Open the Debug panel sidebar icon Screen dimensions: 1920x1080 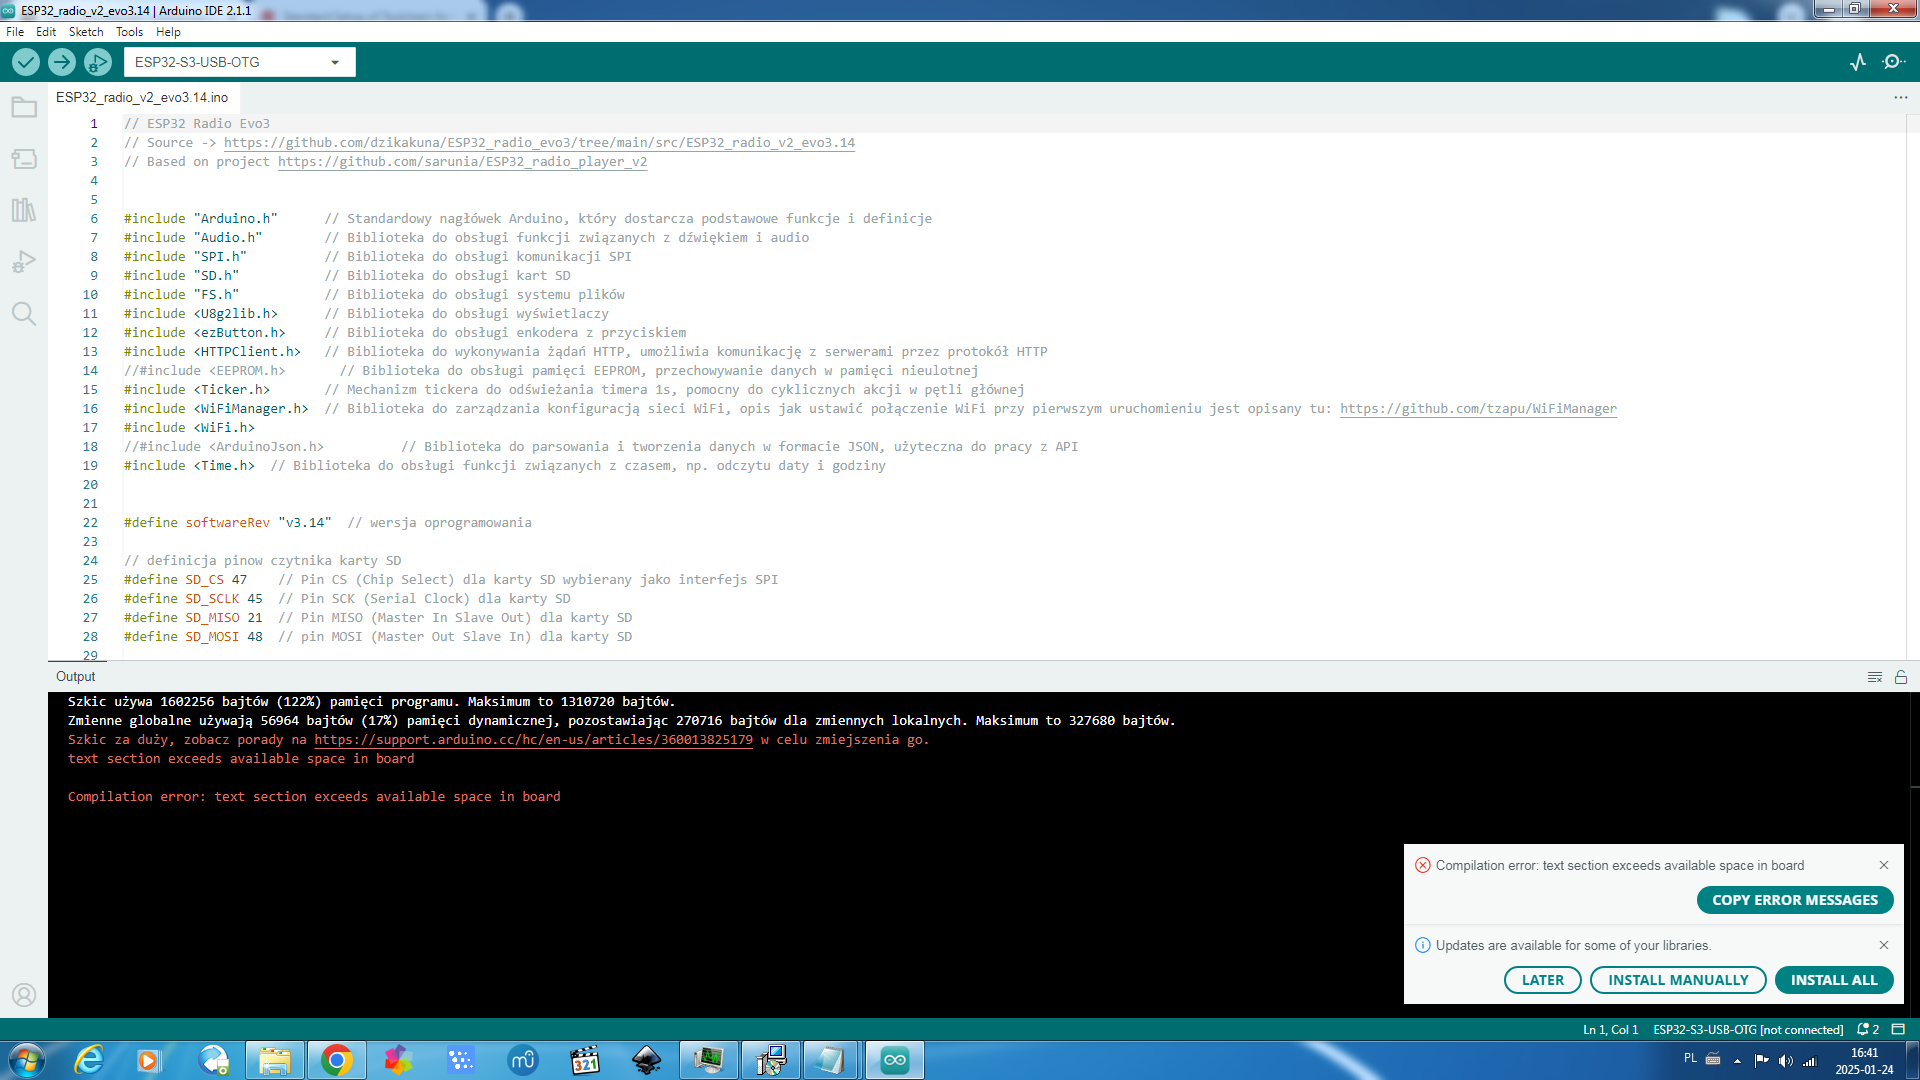click(x=24, y=262)
